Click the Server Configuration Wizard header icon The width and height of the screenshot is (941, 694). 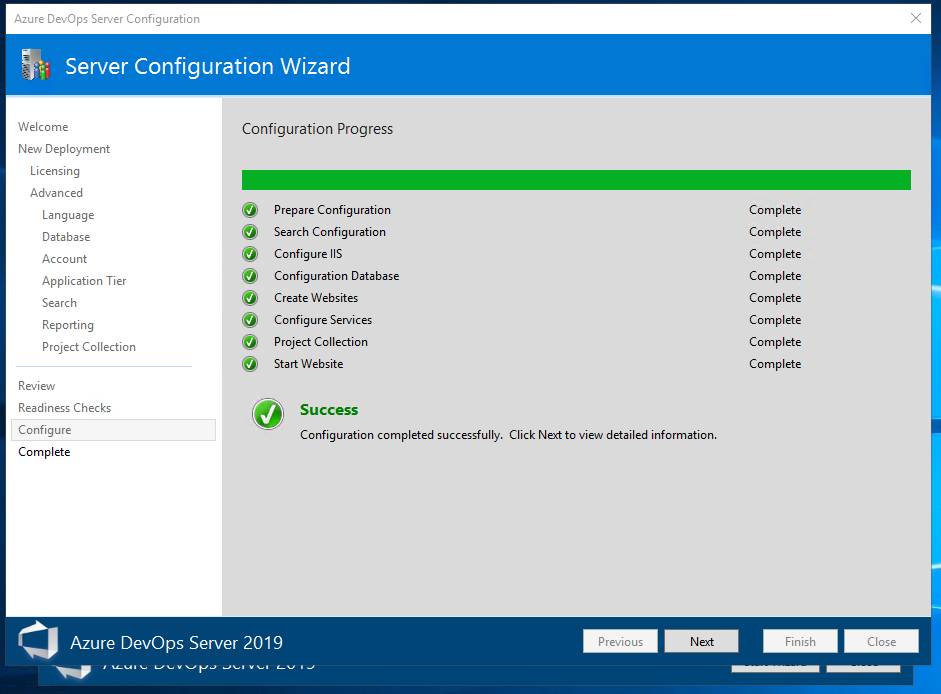coord(35,65)
